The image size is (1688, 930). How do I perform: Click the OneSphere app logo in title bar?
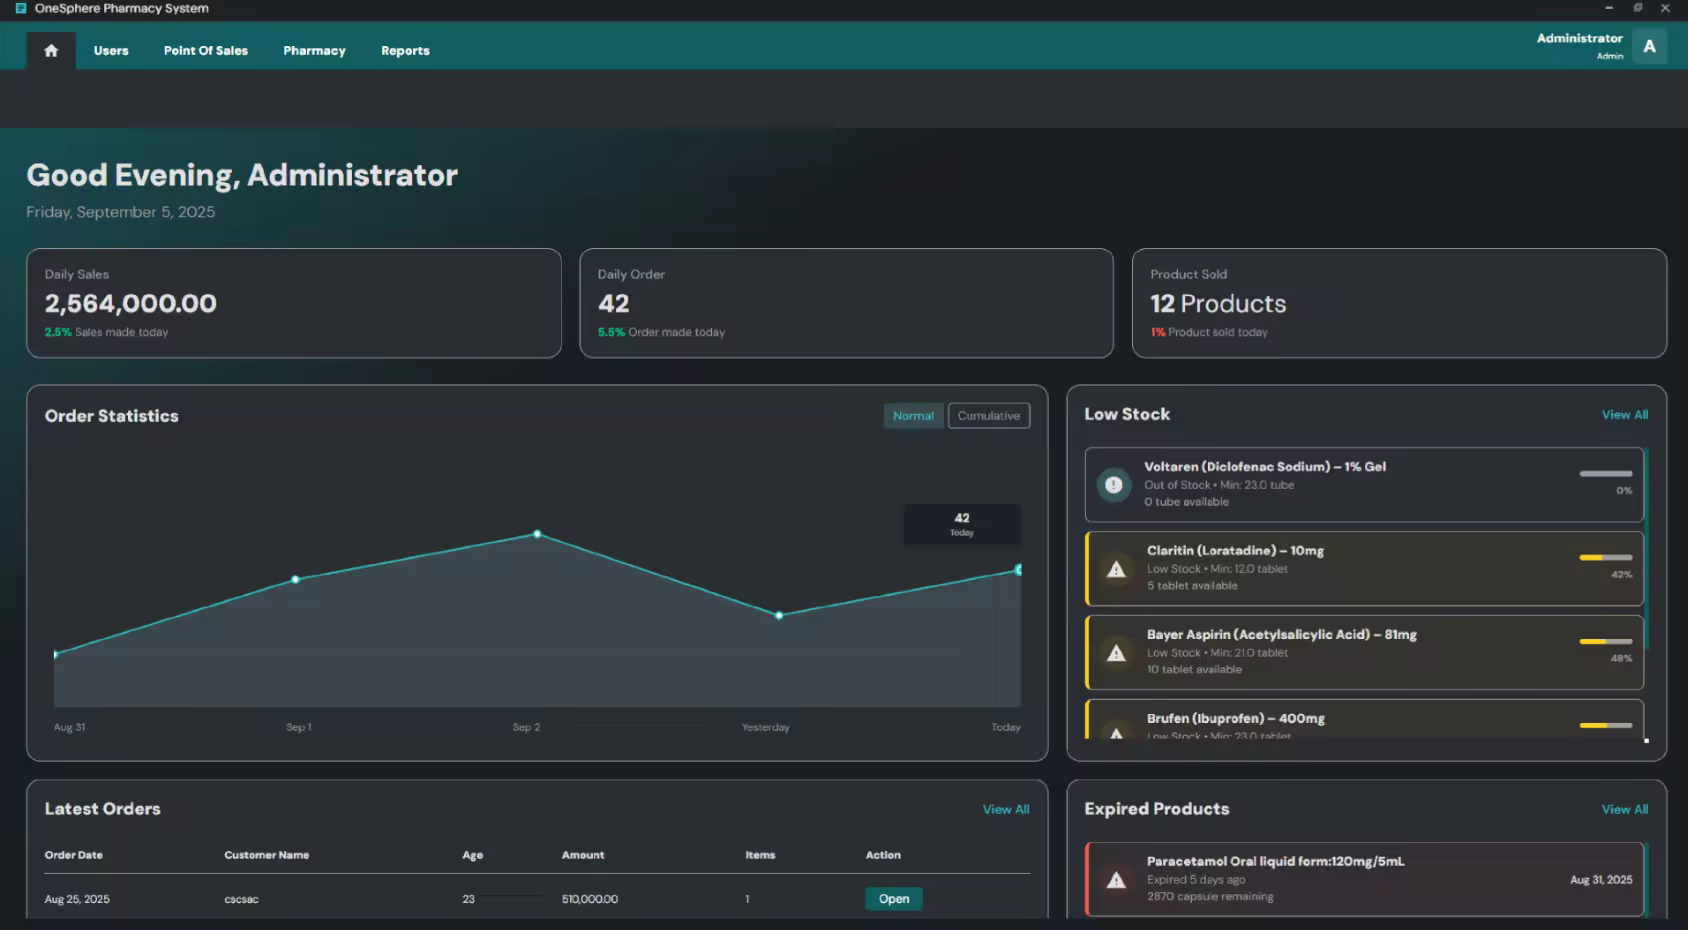21,8
